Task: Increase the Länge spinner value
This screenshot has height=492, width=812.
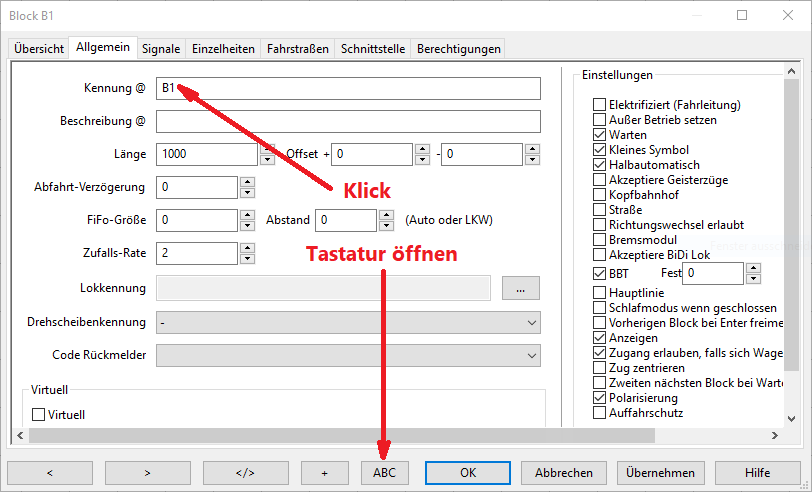Action: click(x=267, y=149)
